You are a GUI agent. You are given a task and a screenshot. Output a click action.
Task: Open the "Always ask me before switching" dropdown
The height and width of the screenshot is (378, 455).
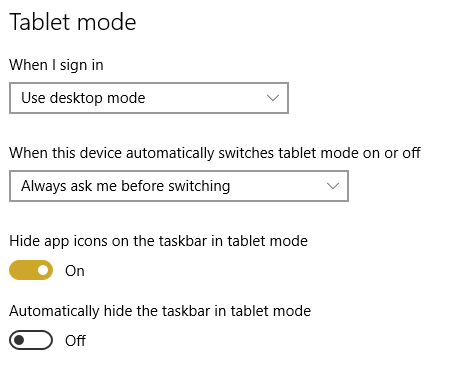point(179,186)
